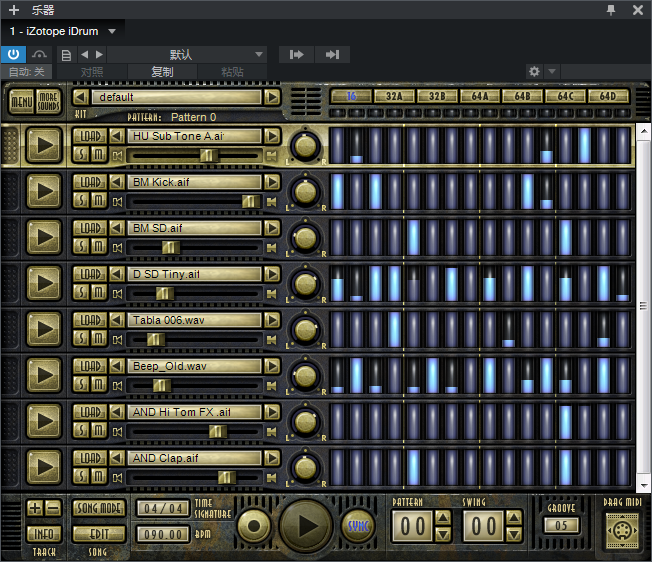
Task: Preview the Tabla 006.wav track sample
Action: (x=44, y=329)
